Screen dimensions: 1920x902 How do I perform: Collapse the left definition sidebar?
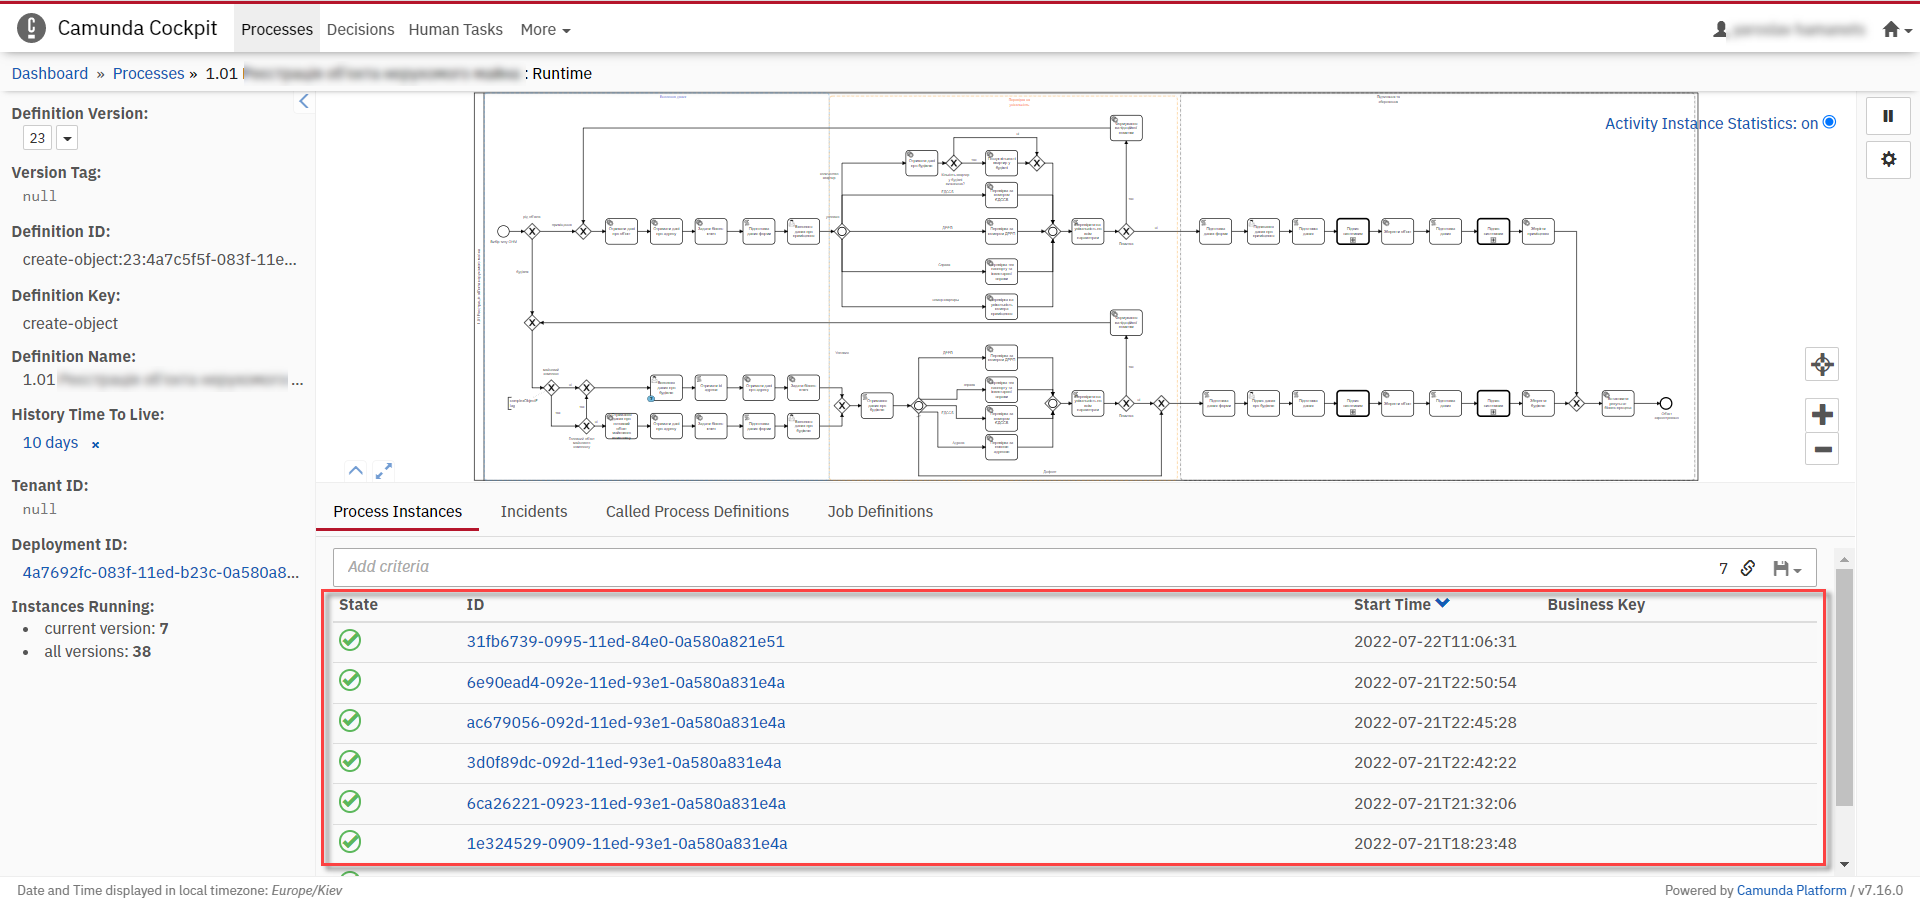[x=304, y=101]
